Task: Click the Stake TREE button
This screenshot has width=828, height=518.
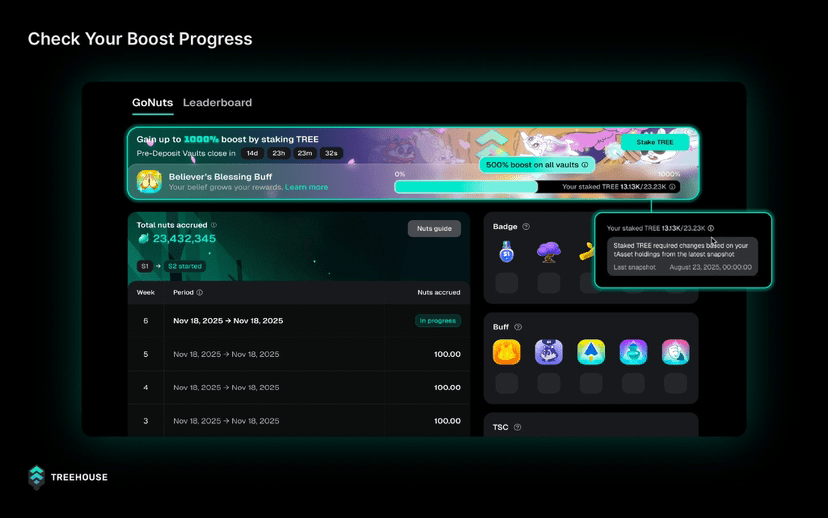Action: click(655, 142)
